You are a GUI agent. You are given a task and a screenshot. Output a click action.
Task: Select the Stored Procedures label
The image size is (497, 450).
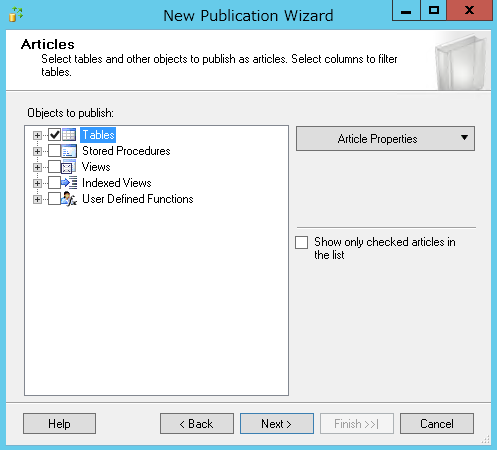coord(126,151)
